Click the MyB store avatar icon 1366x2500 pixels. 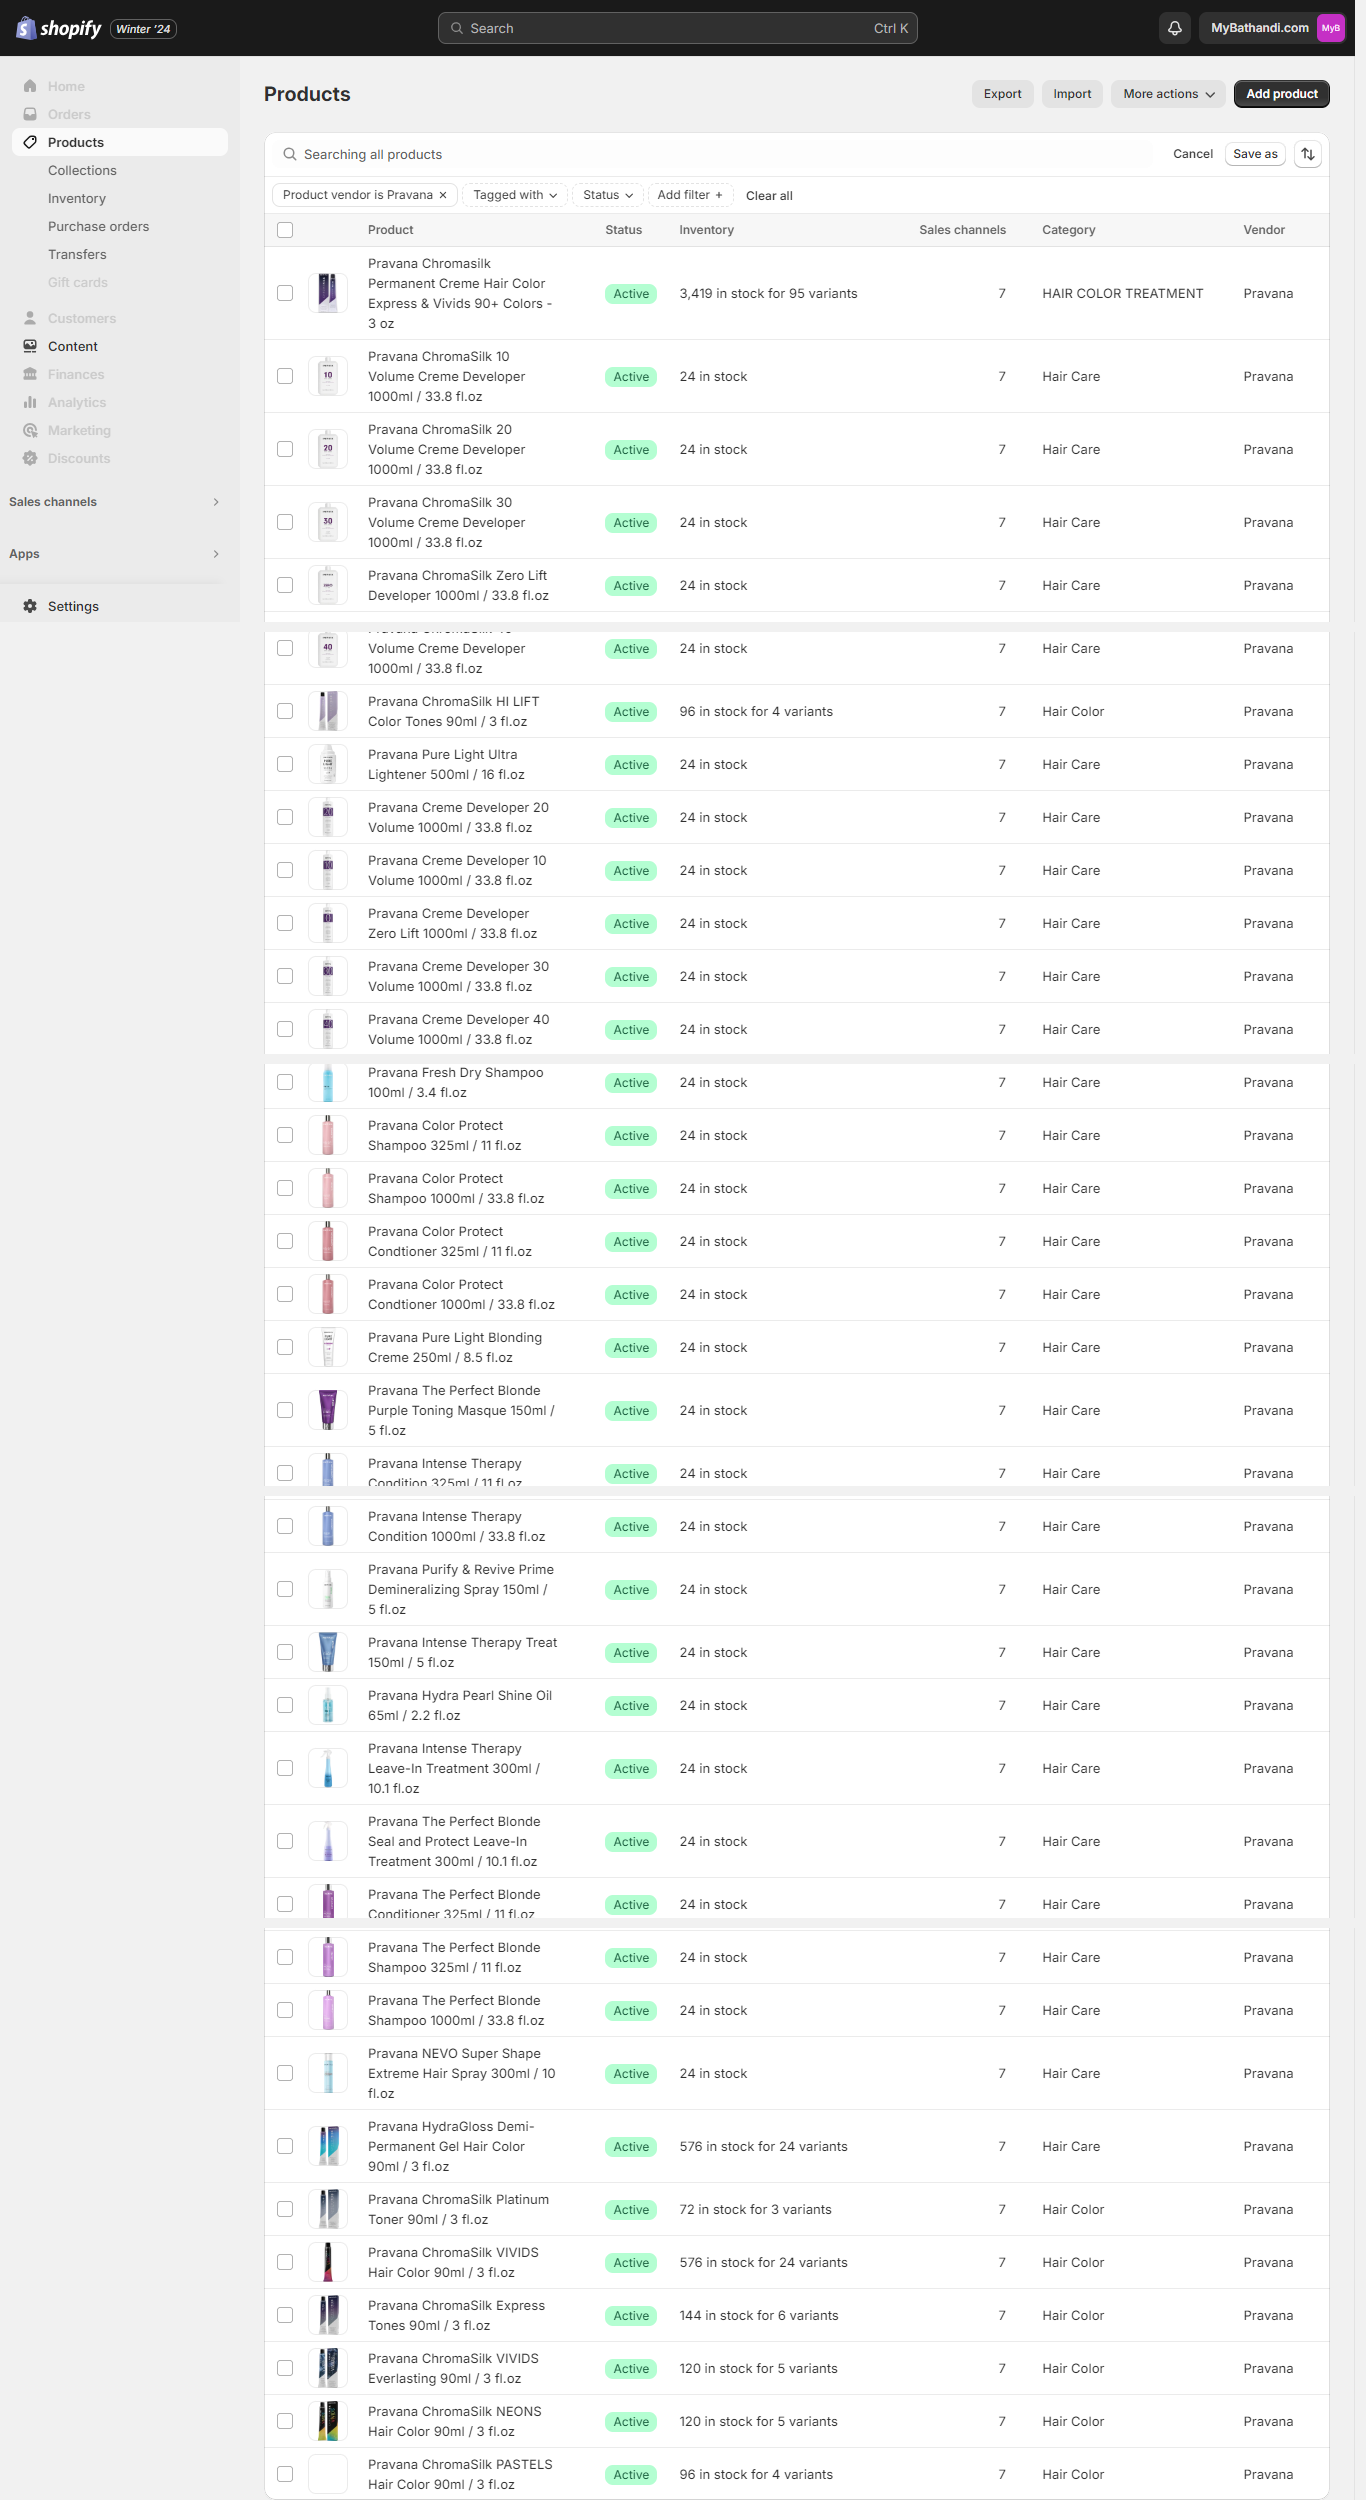[x=1330, y=28]
